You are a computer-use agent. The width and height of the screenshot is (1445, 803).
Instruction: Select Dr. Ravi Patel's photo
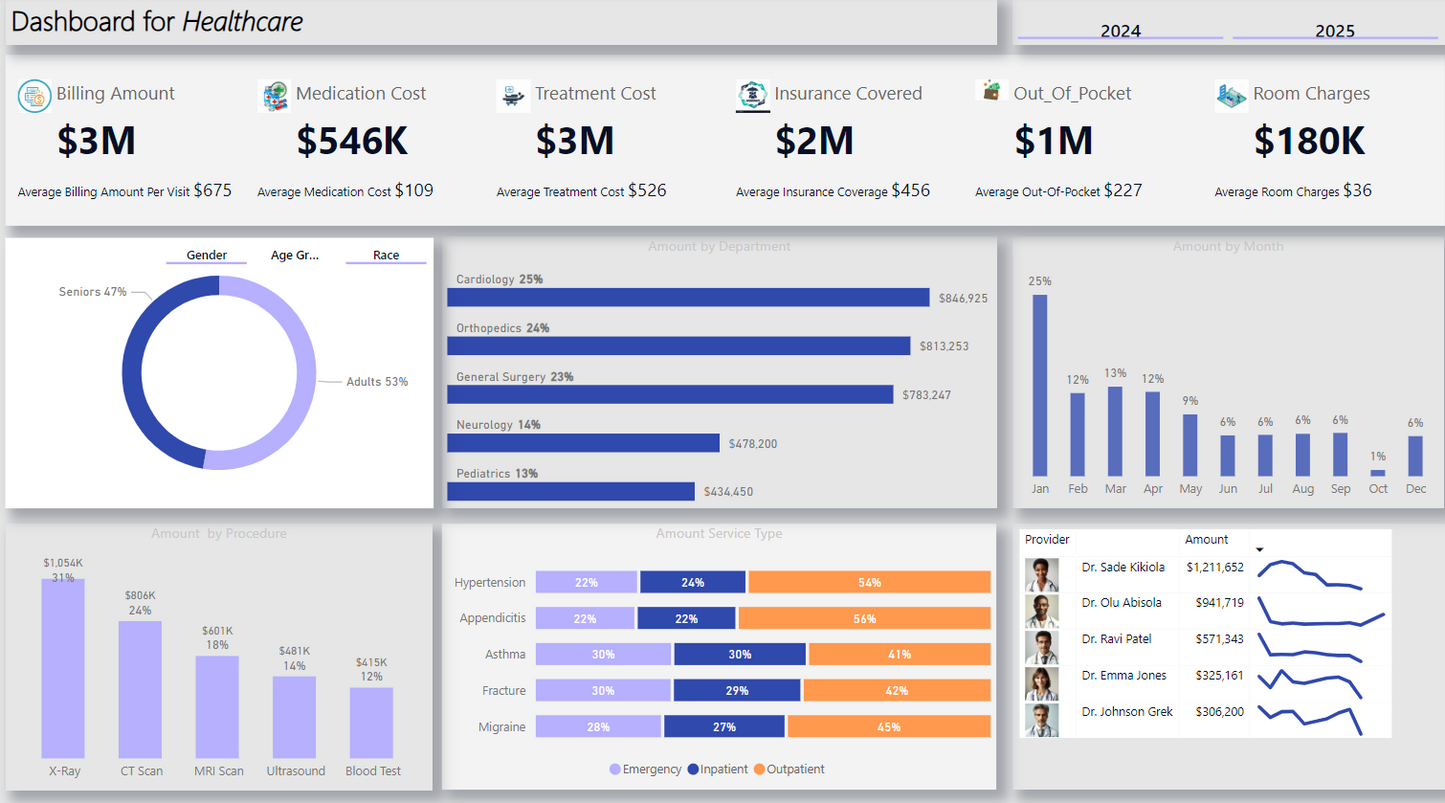click(x=1042, y=647)
